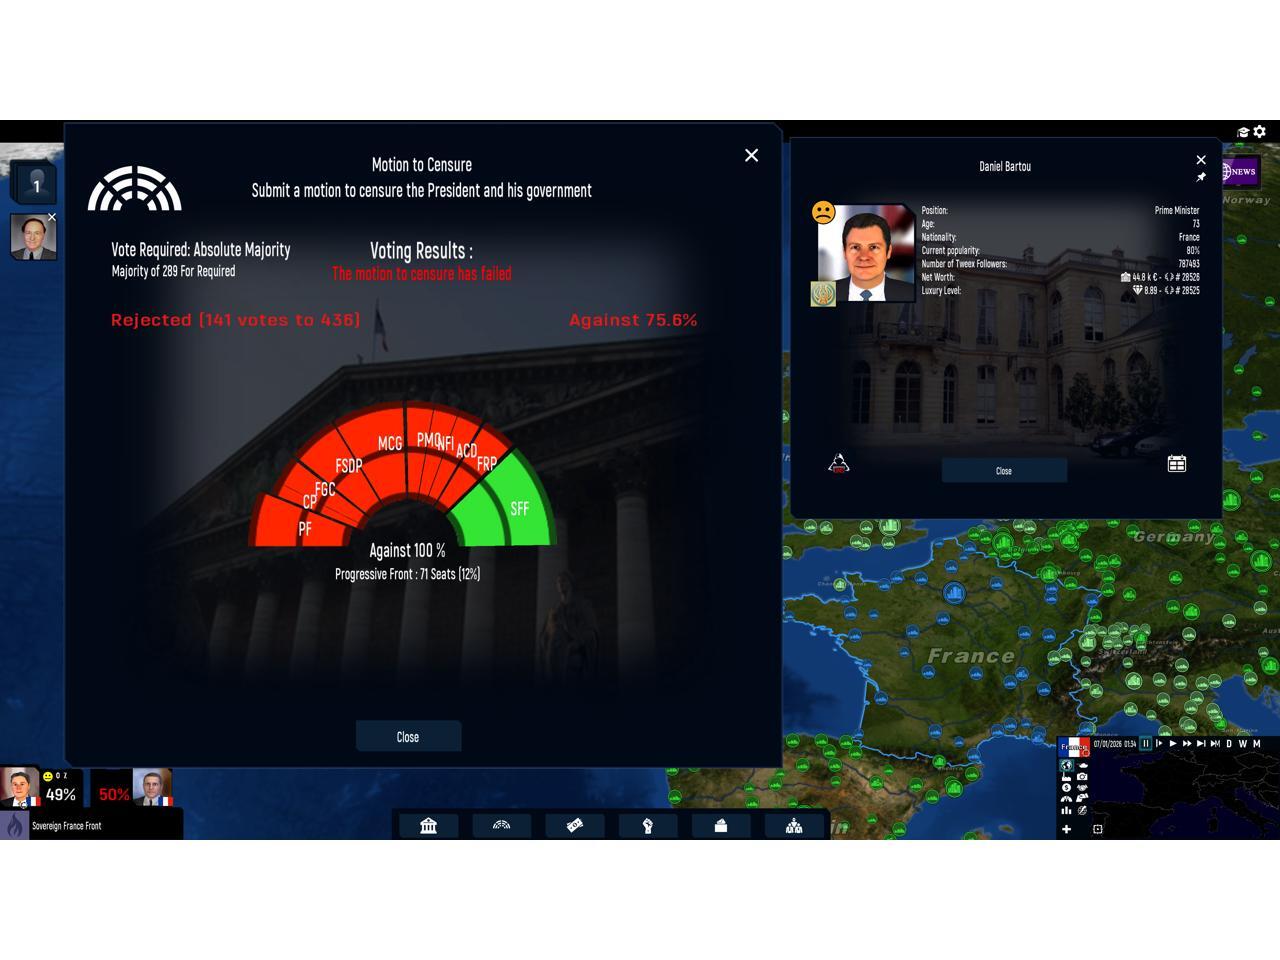Close the Motion to Censure results

click(408, 737)
